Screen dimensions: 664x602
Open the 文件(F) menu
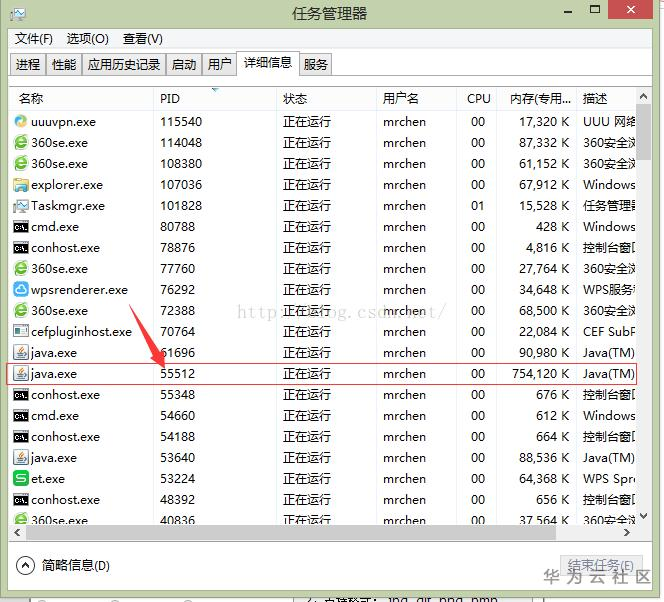tap(34, 39)
